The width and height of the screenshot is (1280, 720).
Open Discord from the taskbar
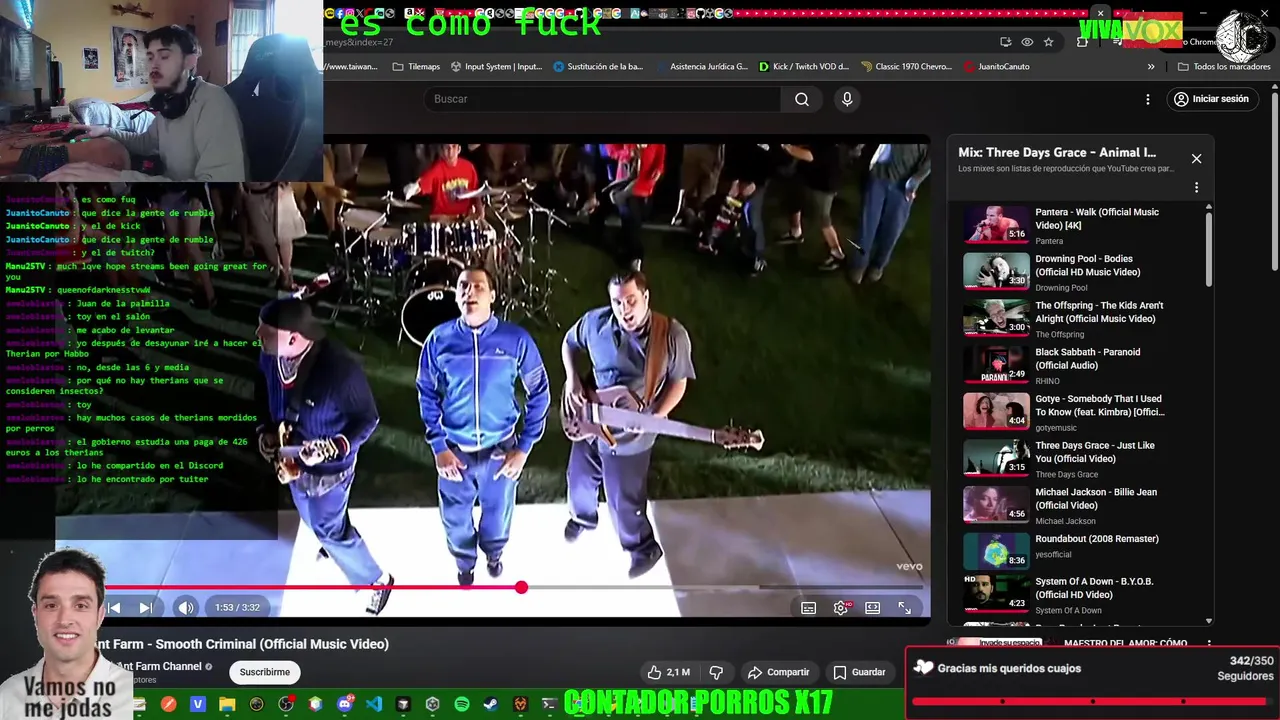pyautogui.click(x=345, y=705)
